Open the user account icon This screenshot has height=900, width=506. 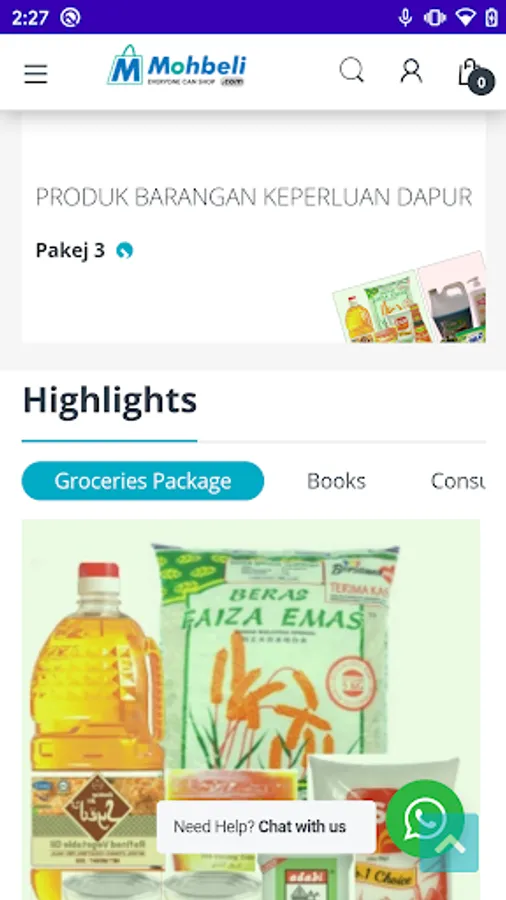tap(411, 71)
